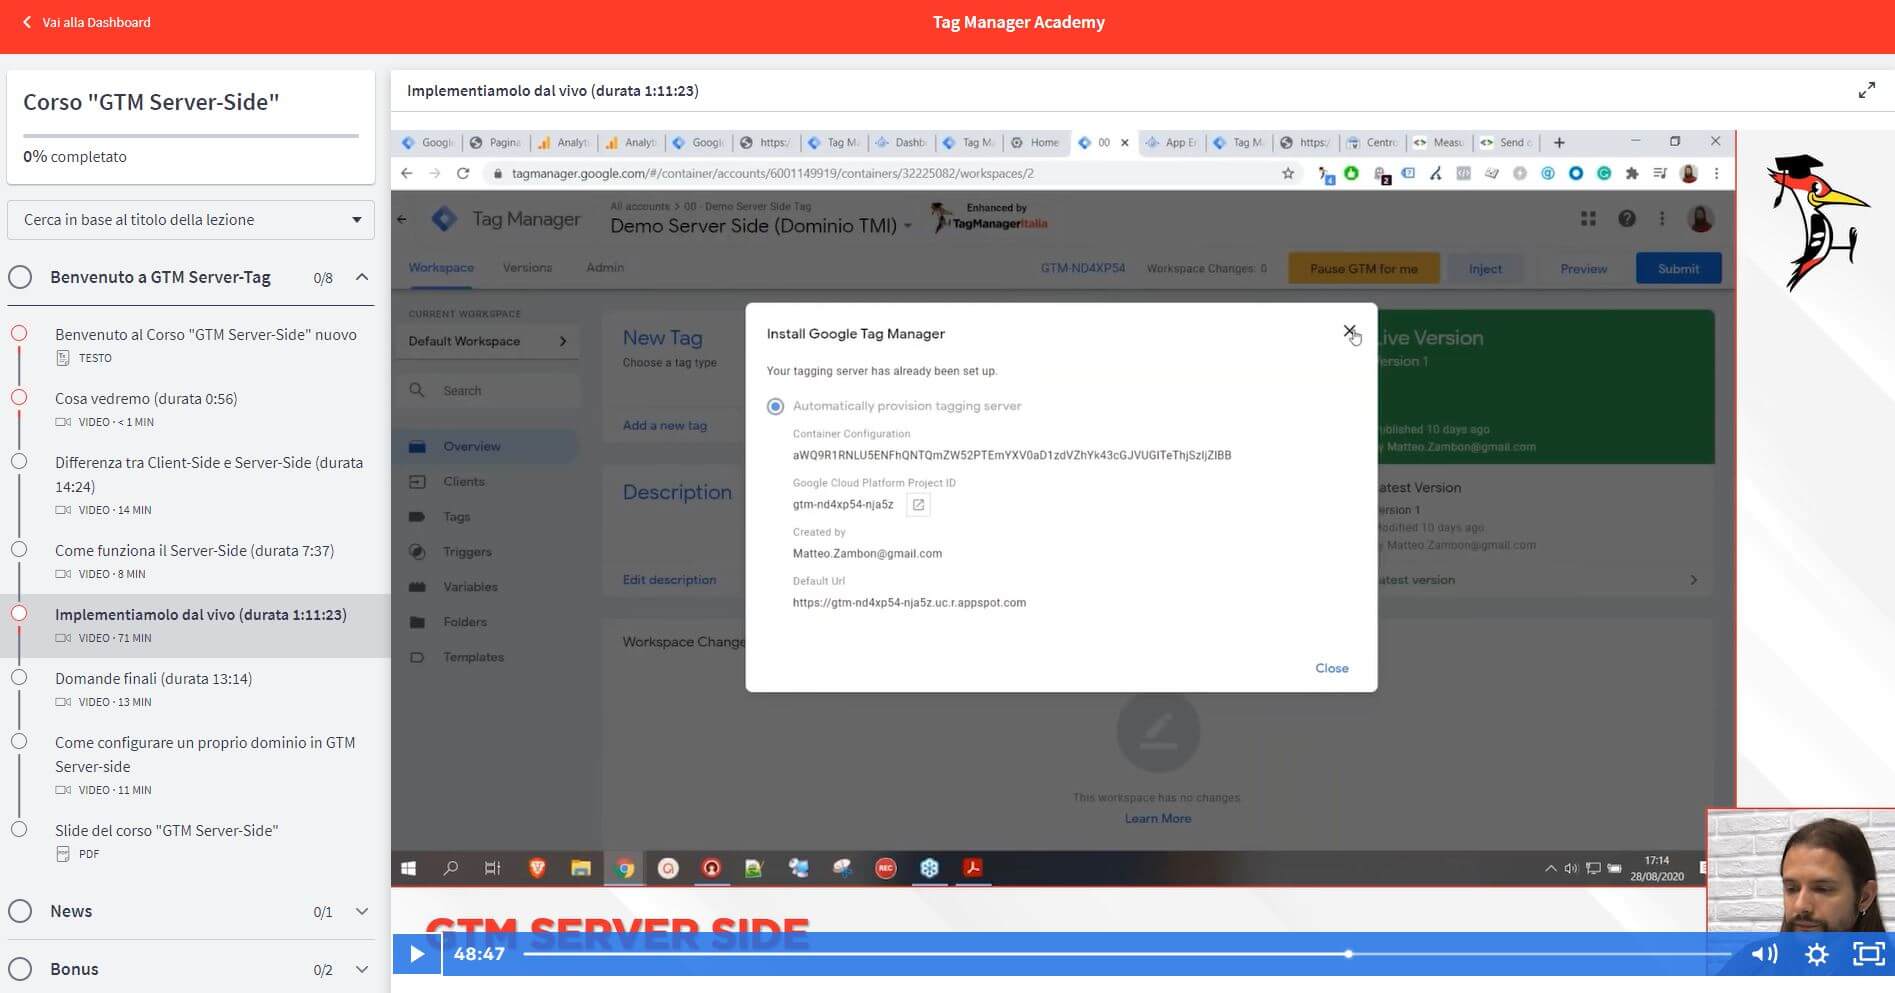Play the video with the play button
The image size is (1895, 993).
coord(416,954)
